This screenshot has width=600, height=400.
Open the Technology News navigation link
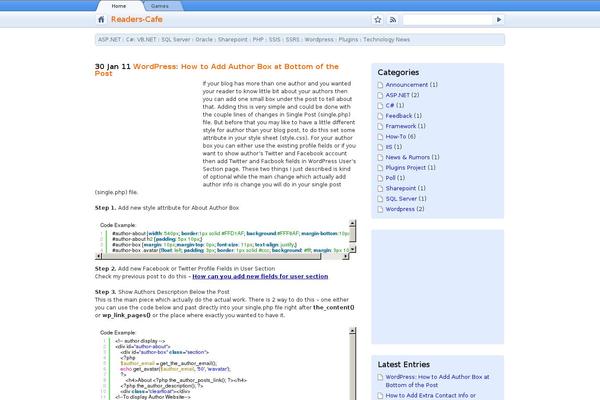[x=386, y=39]
